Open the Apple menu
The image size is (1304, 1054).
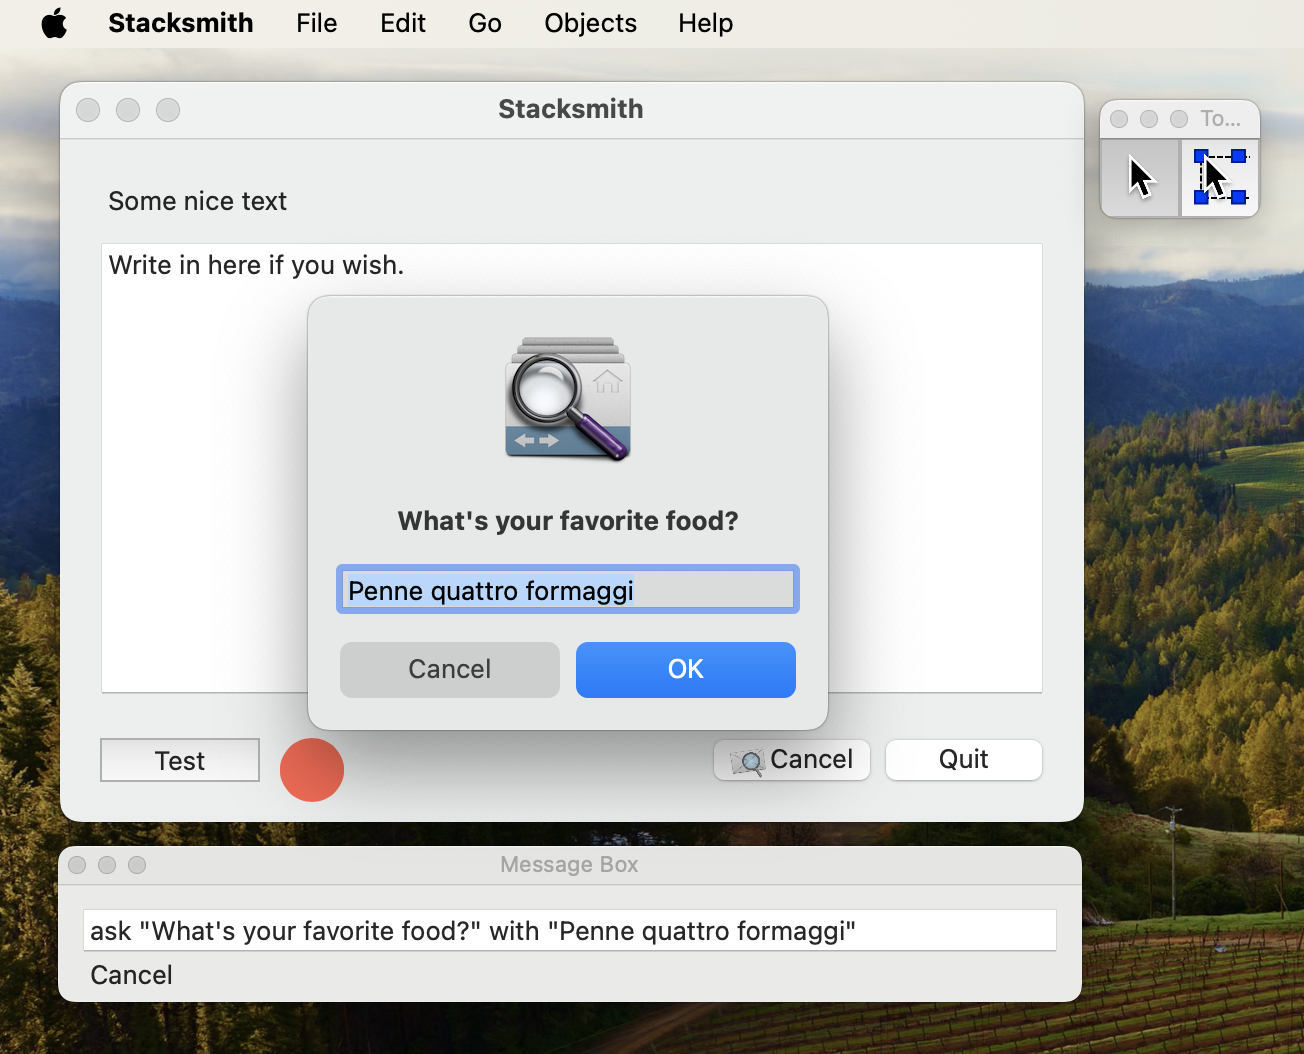point(54,23)
